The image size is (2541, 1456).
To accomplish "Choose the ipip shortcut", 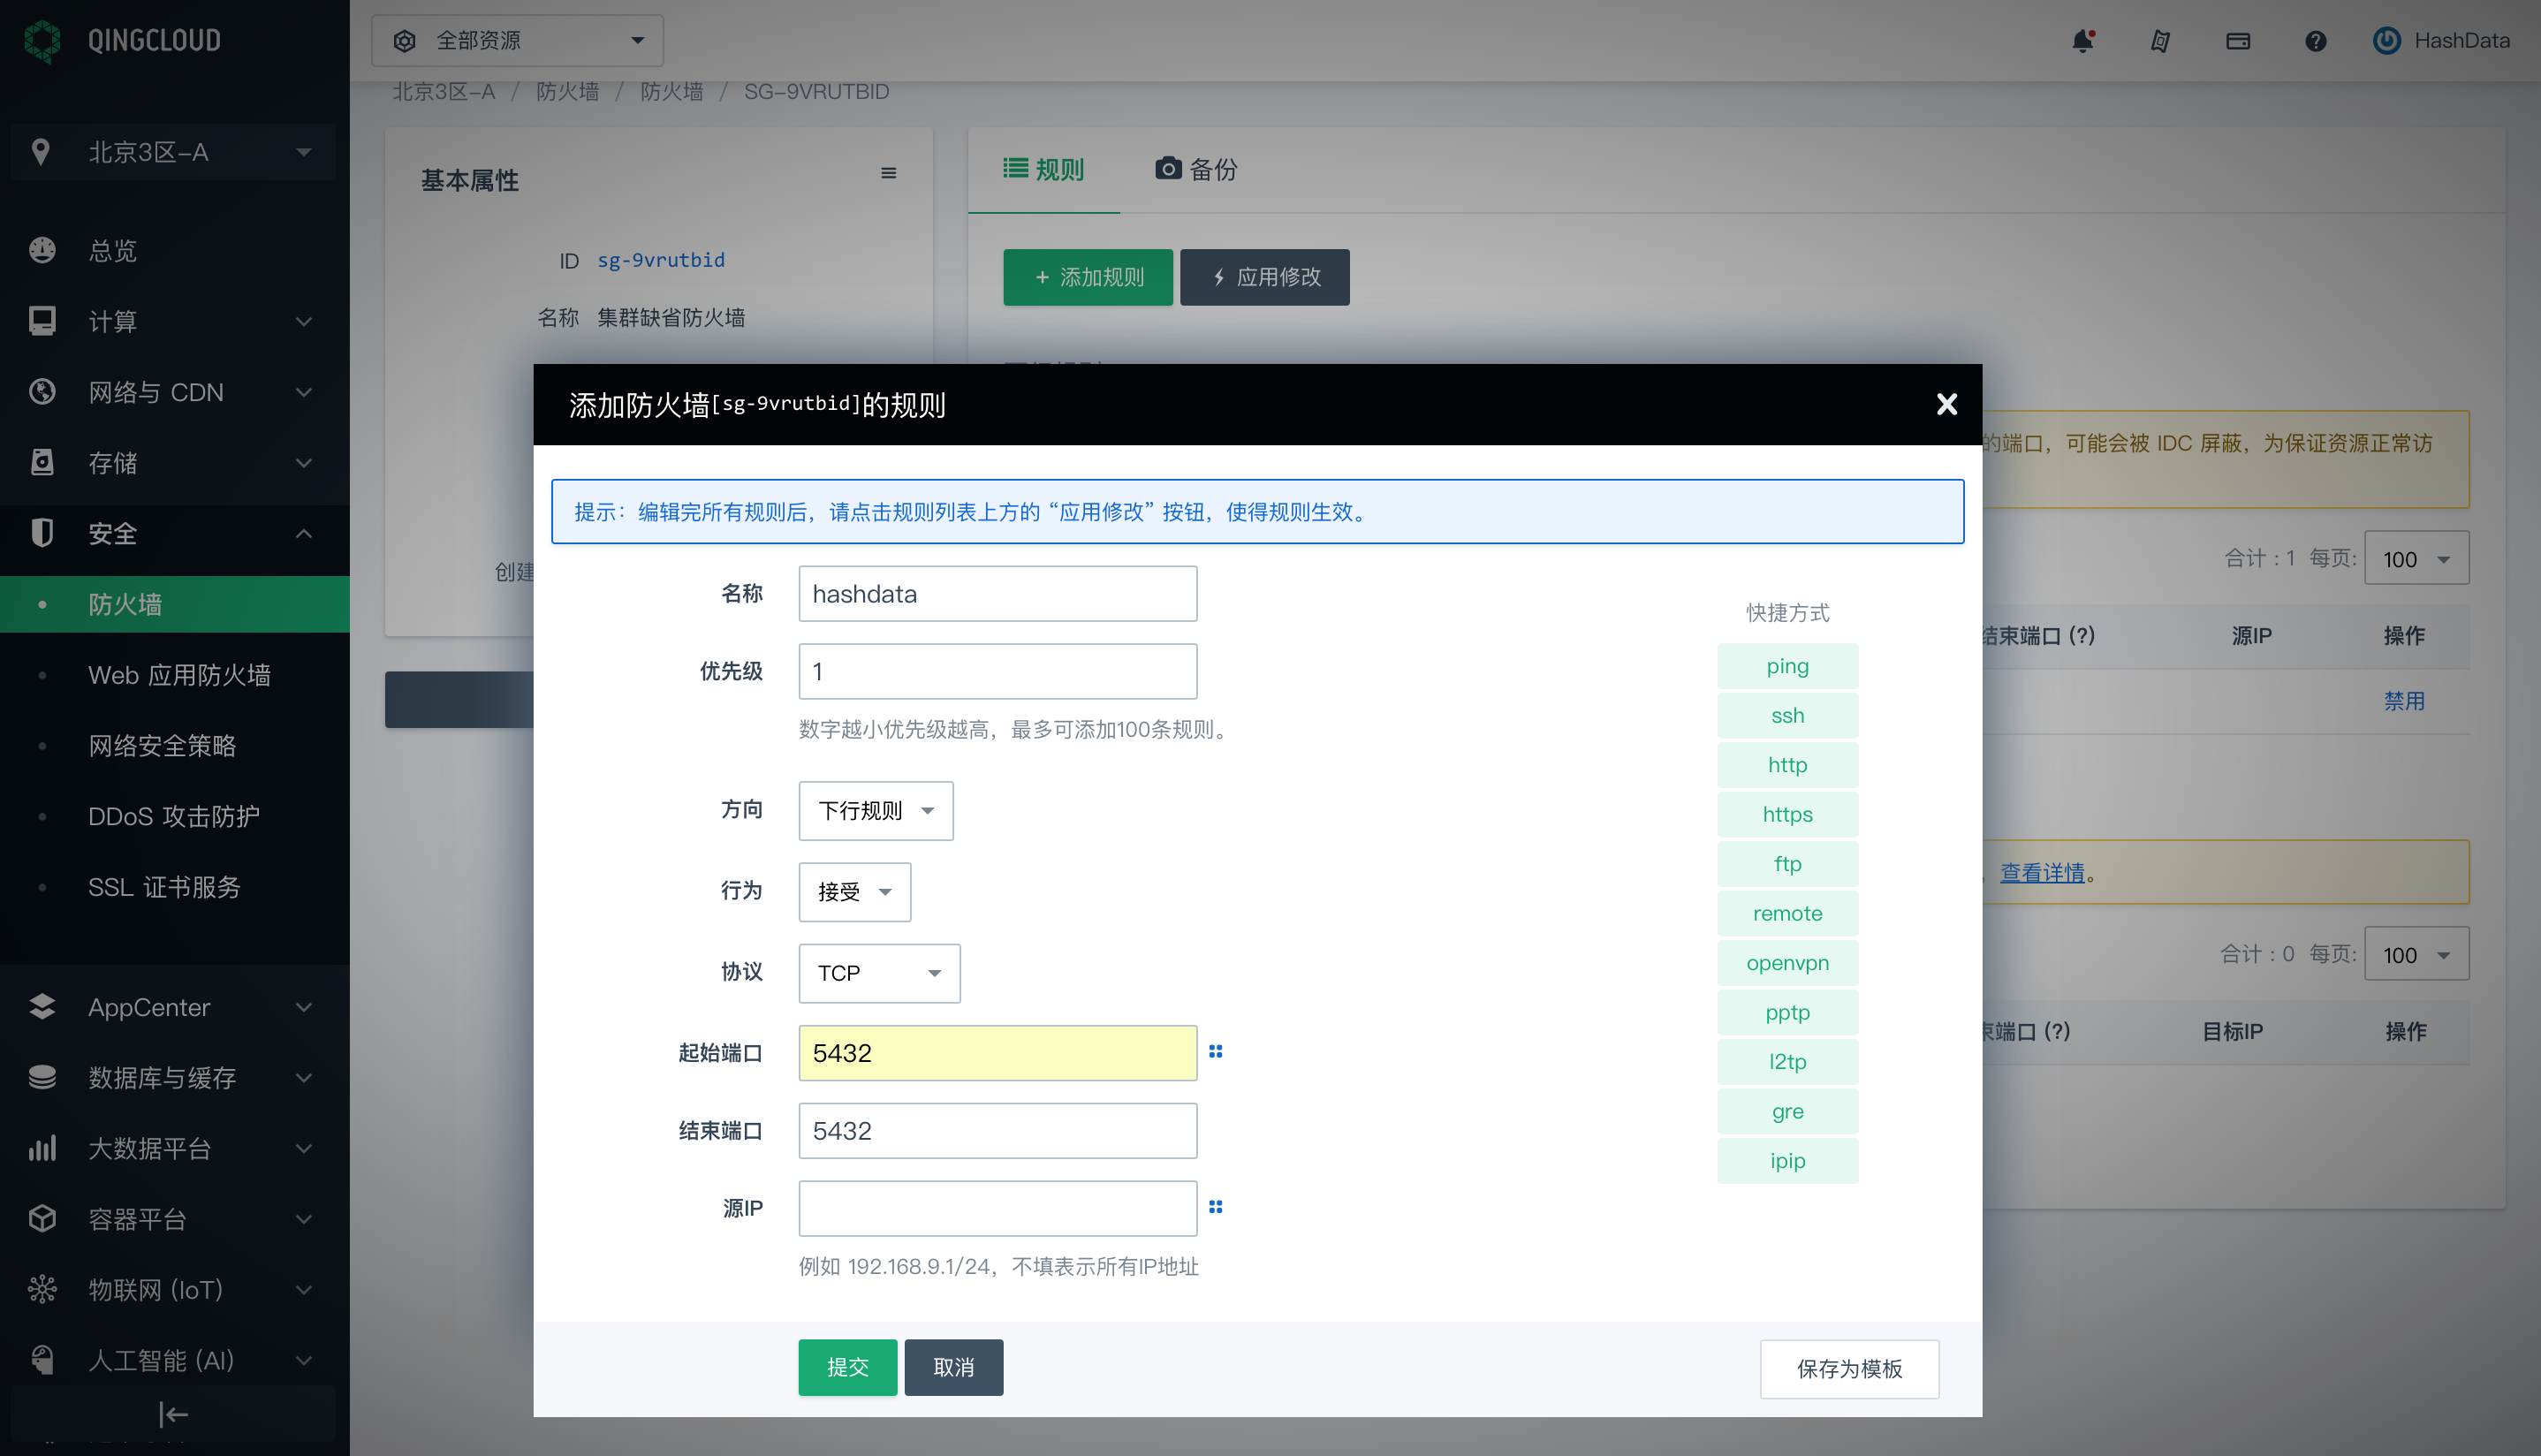I will [1787, 1160].
